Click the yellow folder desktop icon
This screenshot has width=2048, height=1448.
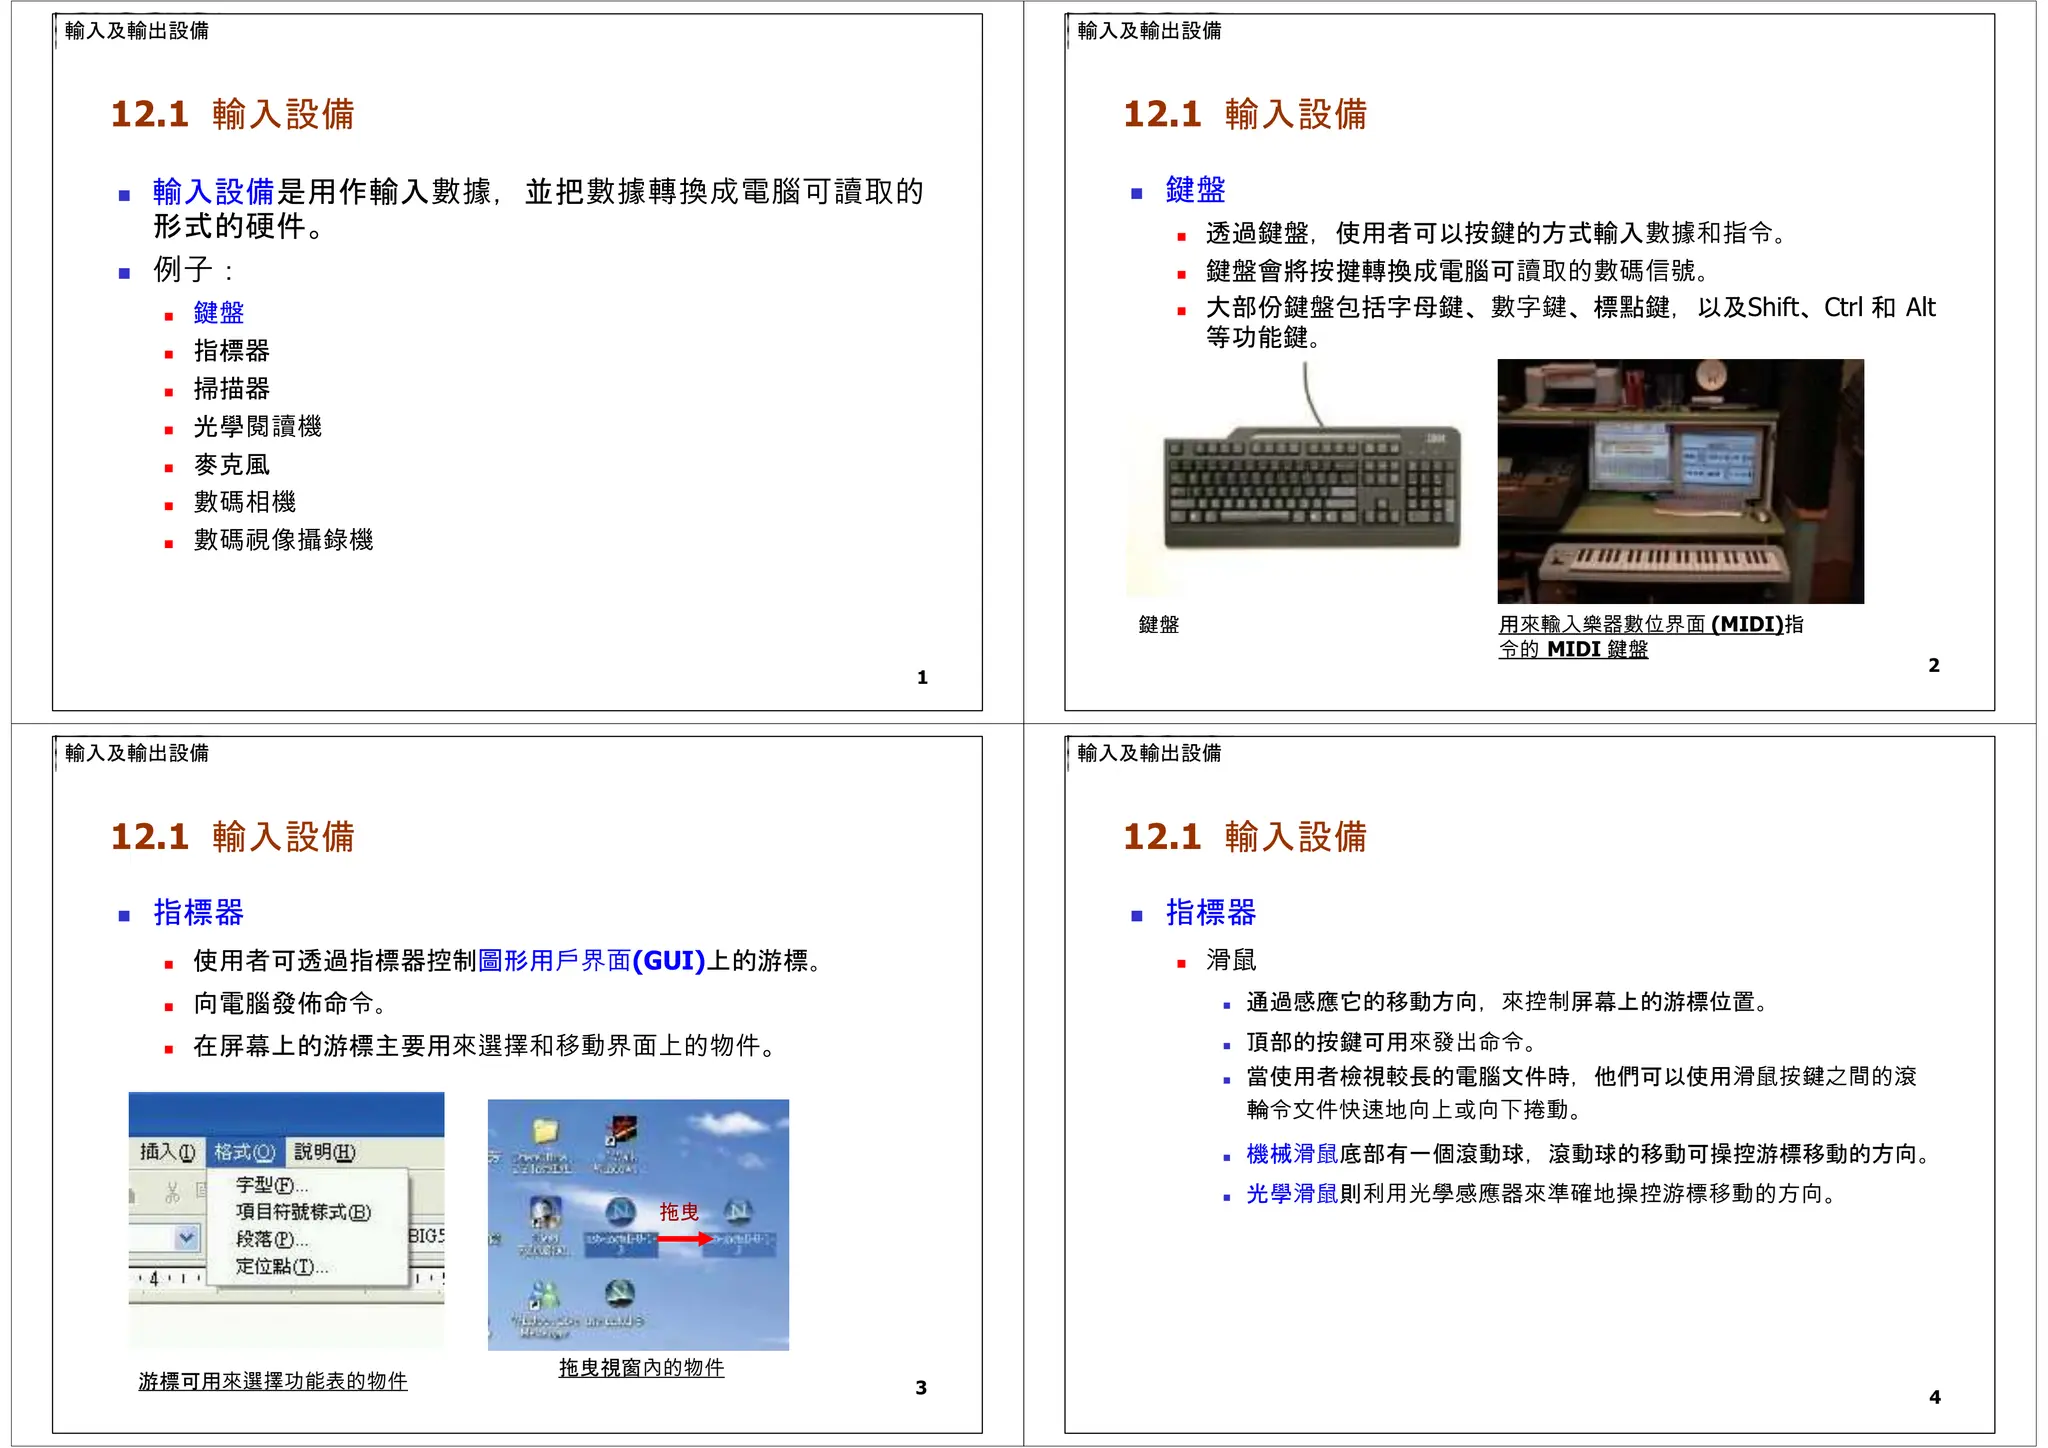(545, 1132)
